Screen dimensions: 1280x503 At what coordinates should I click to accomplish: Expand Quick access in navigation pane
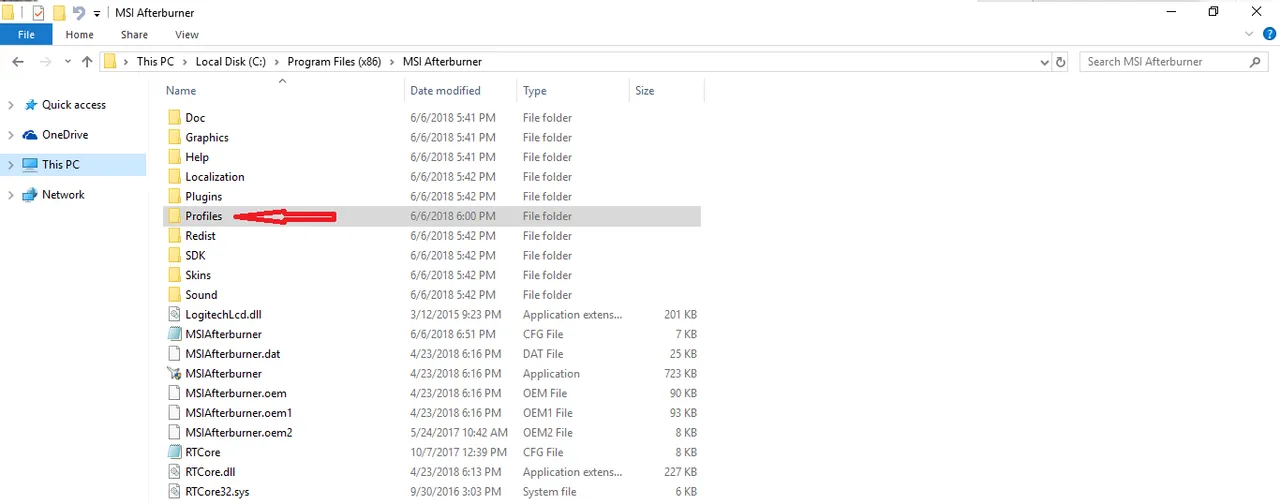[x=10, y=105]
